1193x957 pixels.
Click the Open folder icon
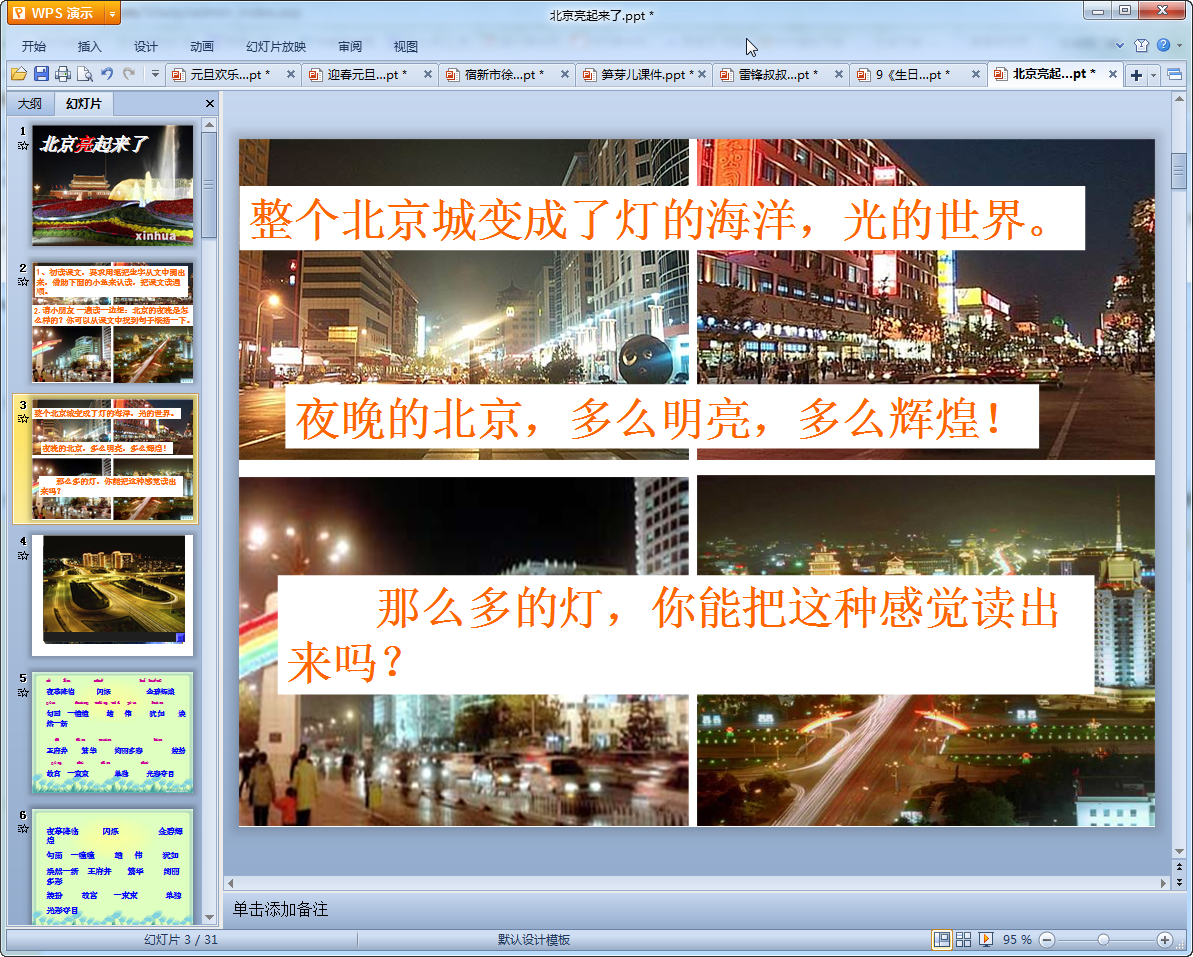coord(19,74)
